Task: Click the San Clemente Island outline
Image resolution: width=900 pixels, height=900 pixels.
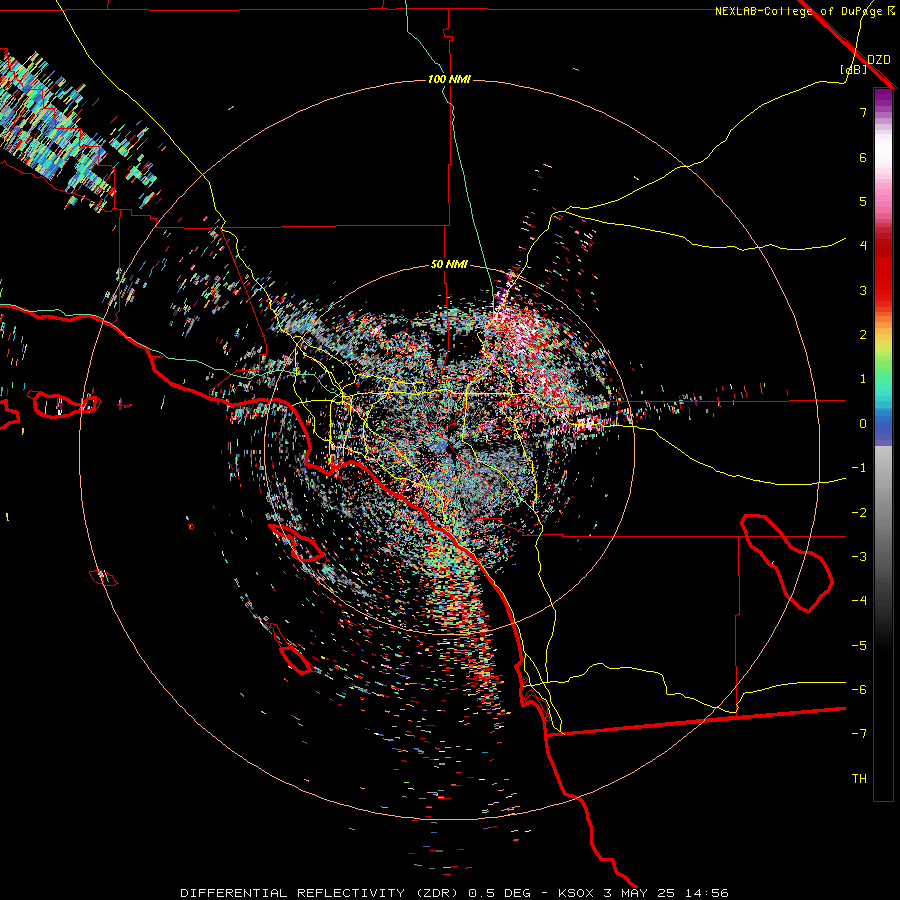Action: point(296,660)
